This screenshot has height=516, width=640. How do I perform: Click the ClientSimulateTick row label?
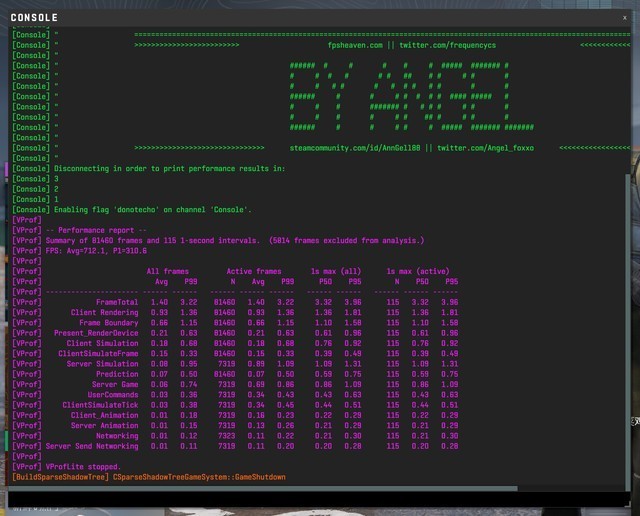pos(100,405)
